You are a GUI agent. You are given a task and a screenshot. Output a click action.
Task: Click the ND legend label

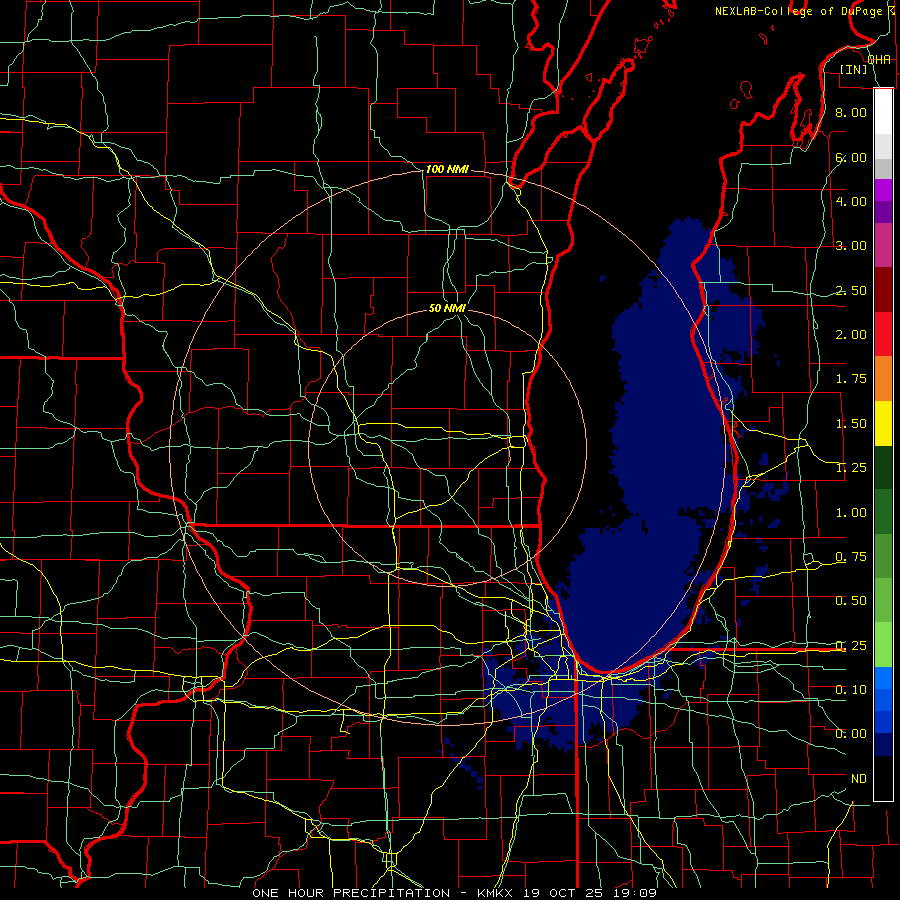pos(859,779)
